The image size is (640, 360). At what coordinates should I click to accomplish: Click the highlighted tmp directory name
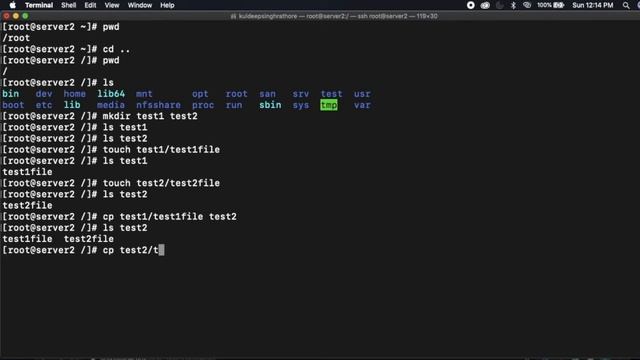(329, 105)
